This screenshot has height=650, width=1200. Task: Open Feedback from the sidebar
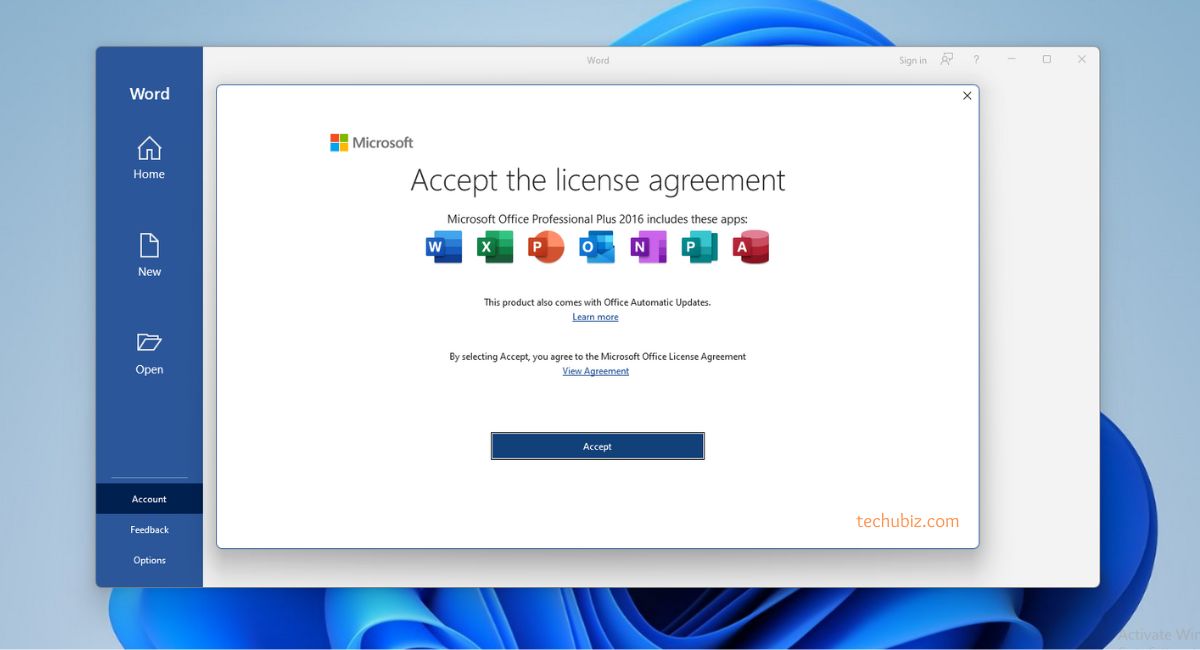pos(149,530)
